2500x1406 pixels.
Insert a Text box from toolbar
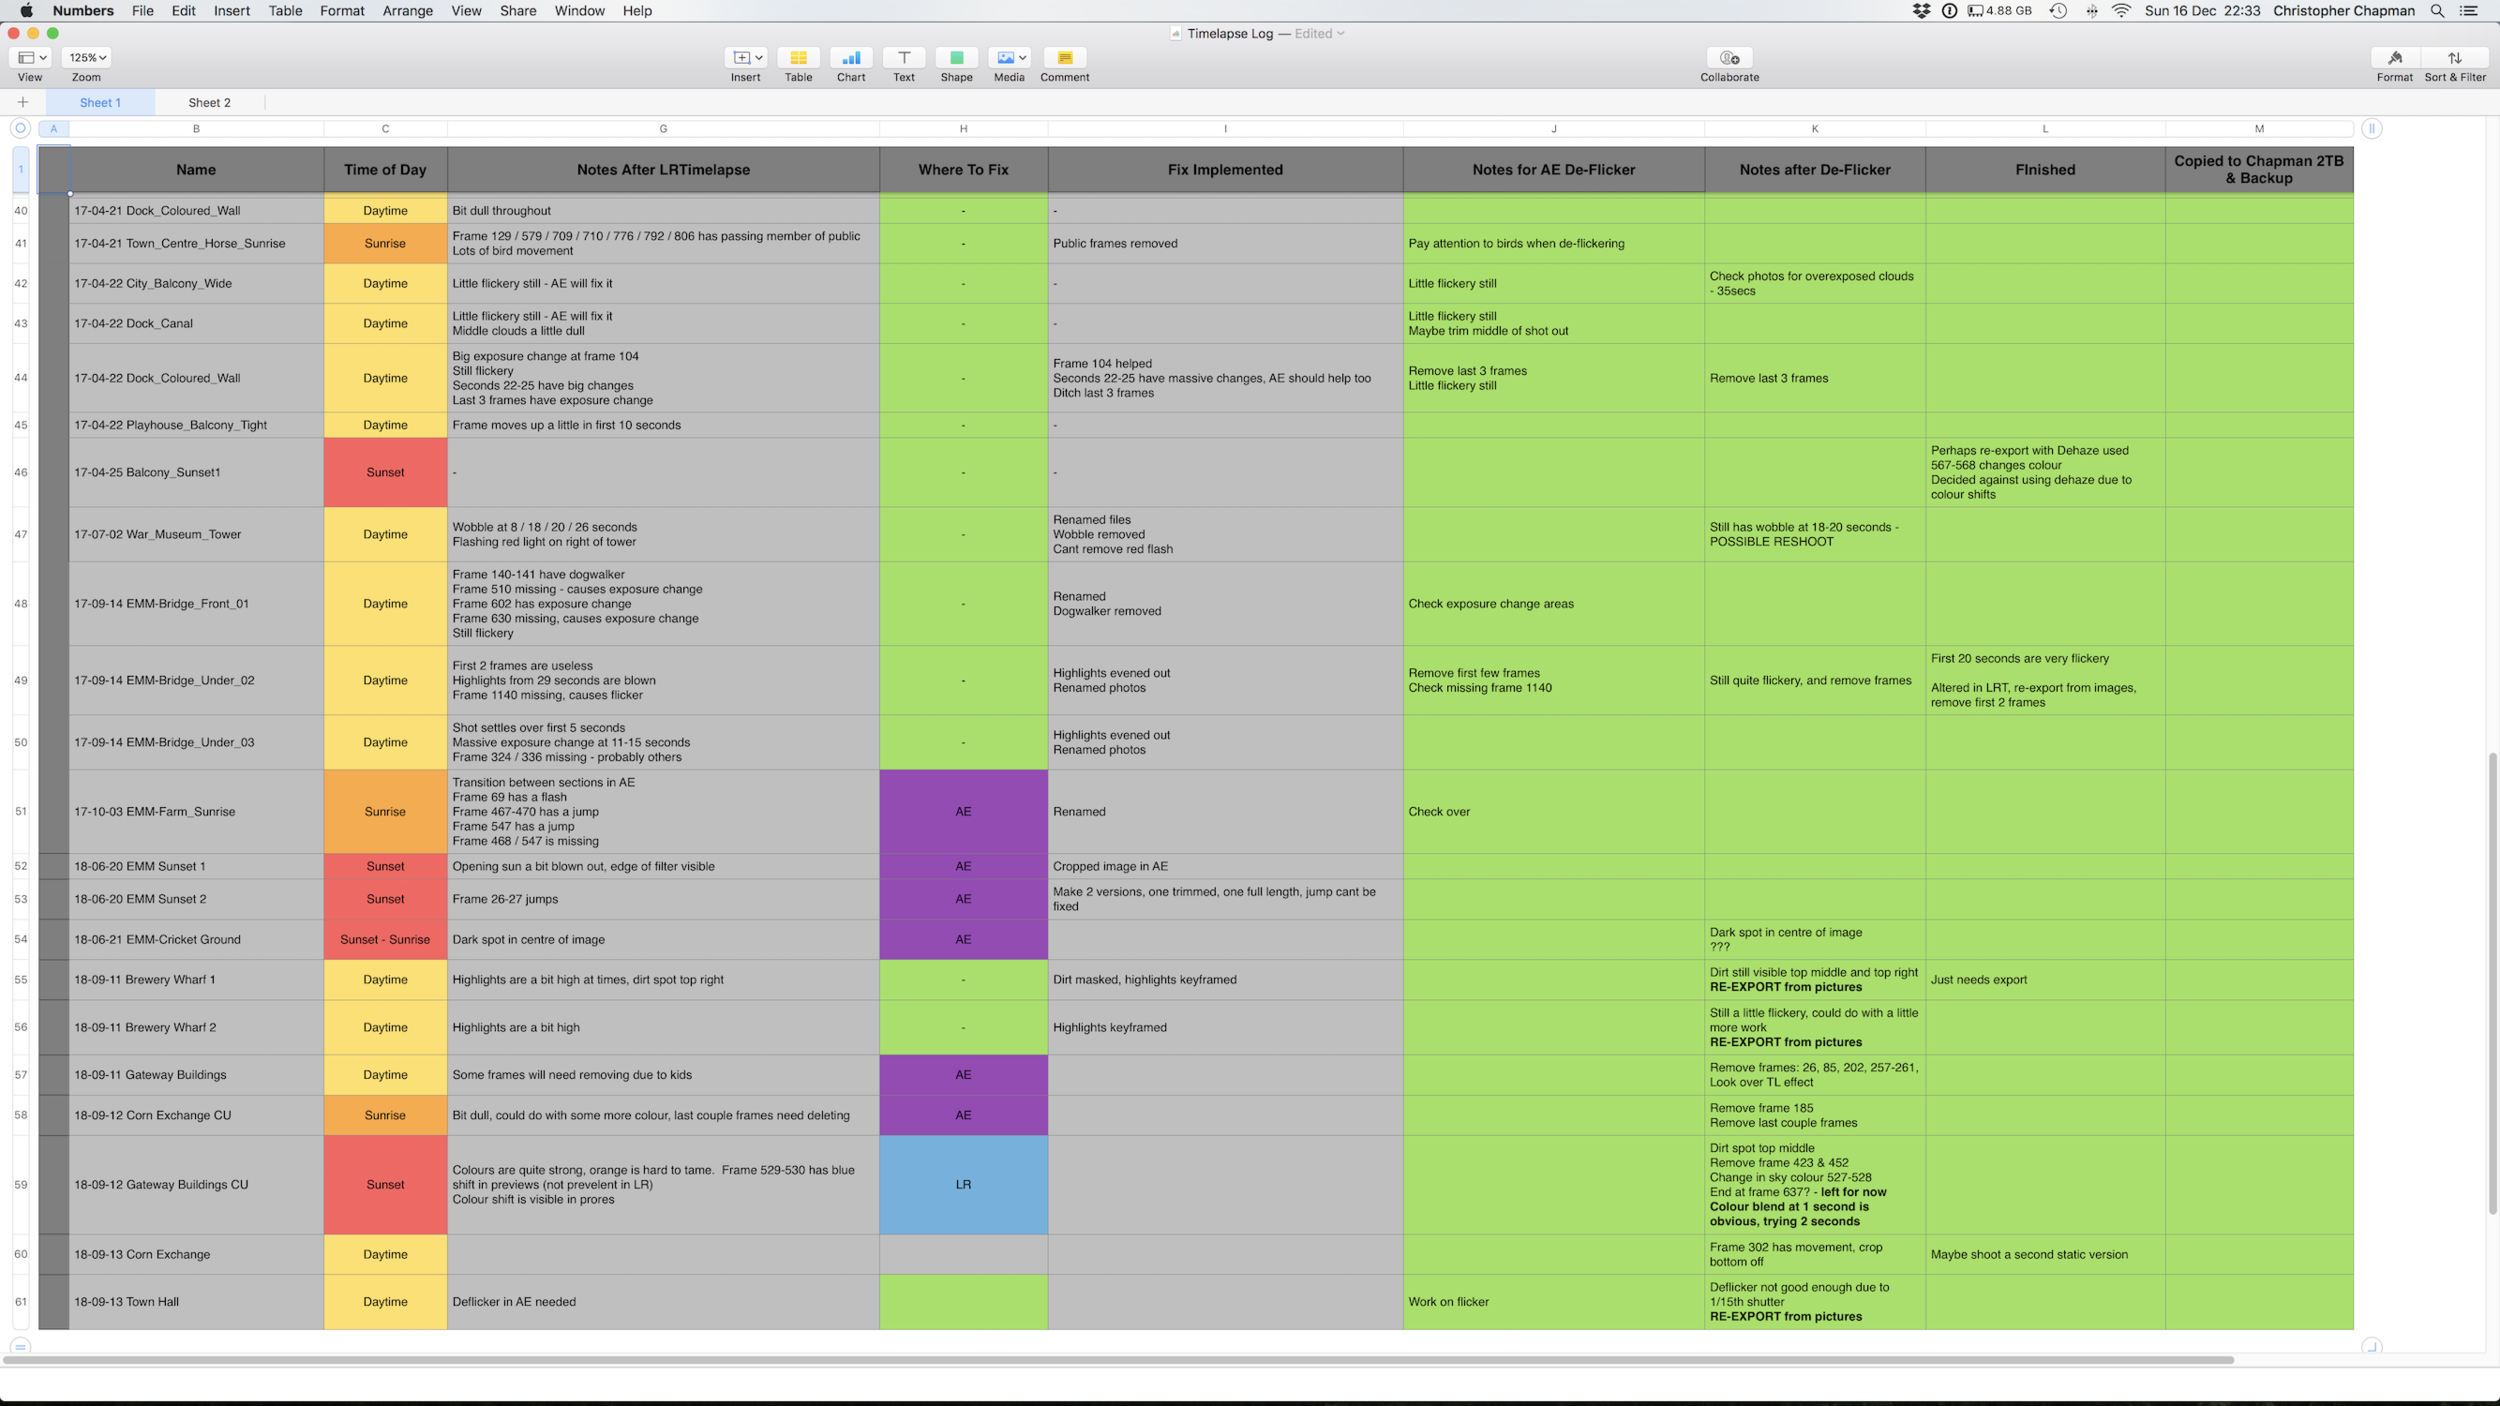903,58
